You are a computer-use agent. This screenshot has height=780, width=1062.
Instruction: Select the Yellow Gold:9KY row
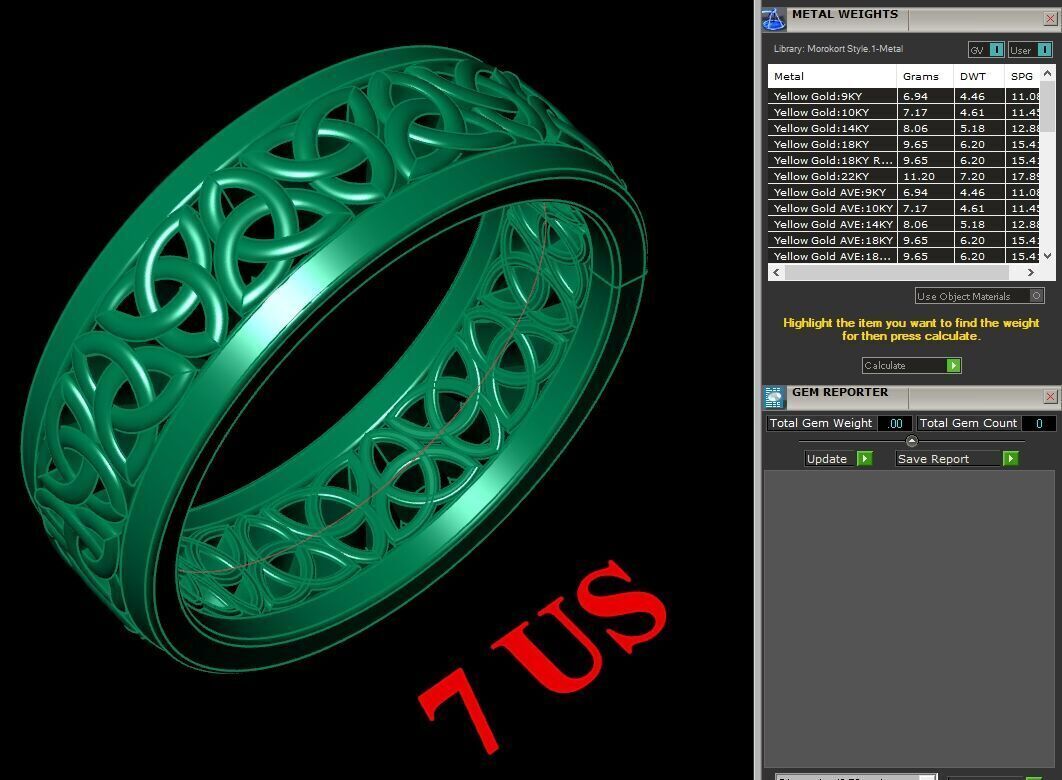[x=904, y=96]
